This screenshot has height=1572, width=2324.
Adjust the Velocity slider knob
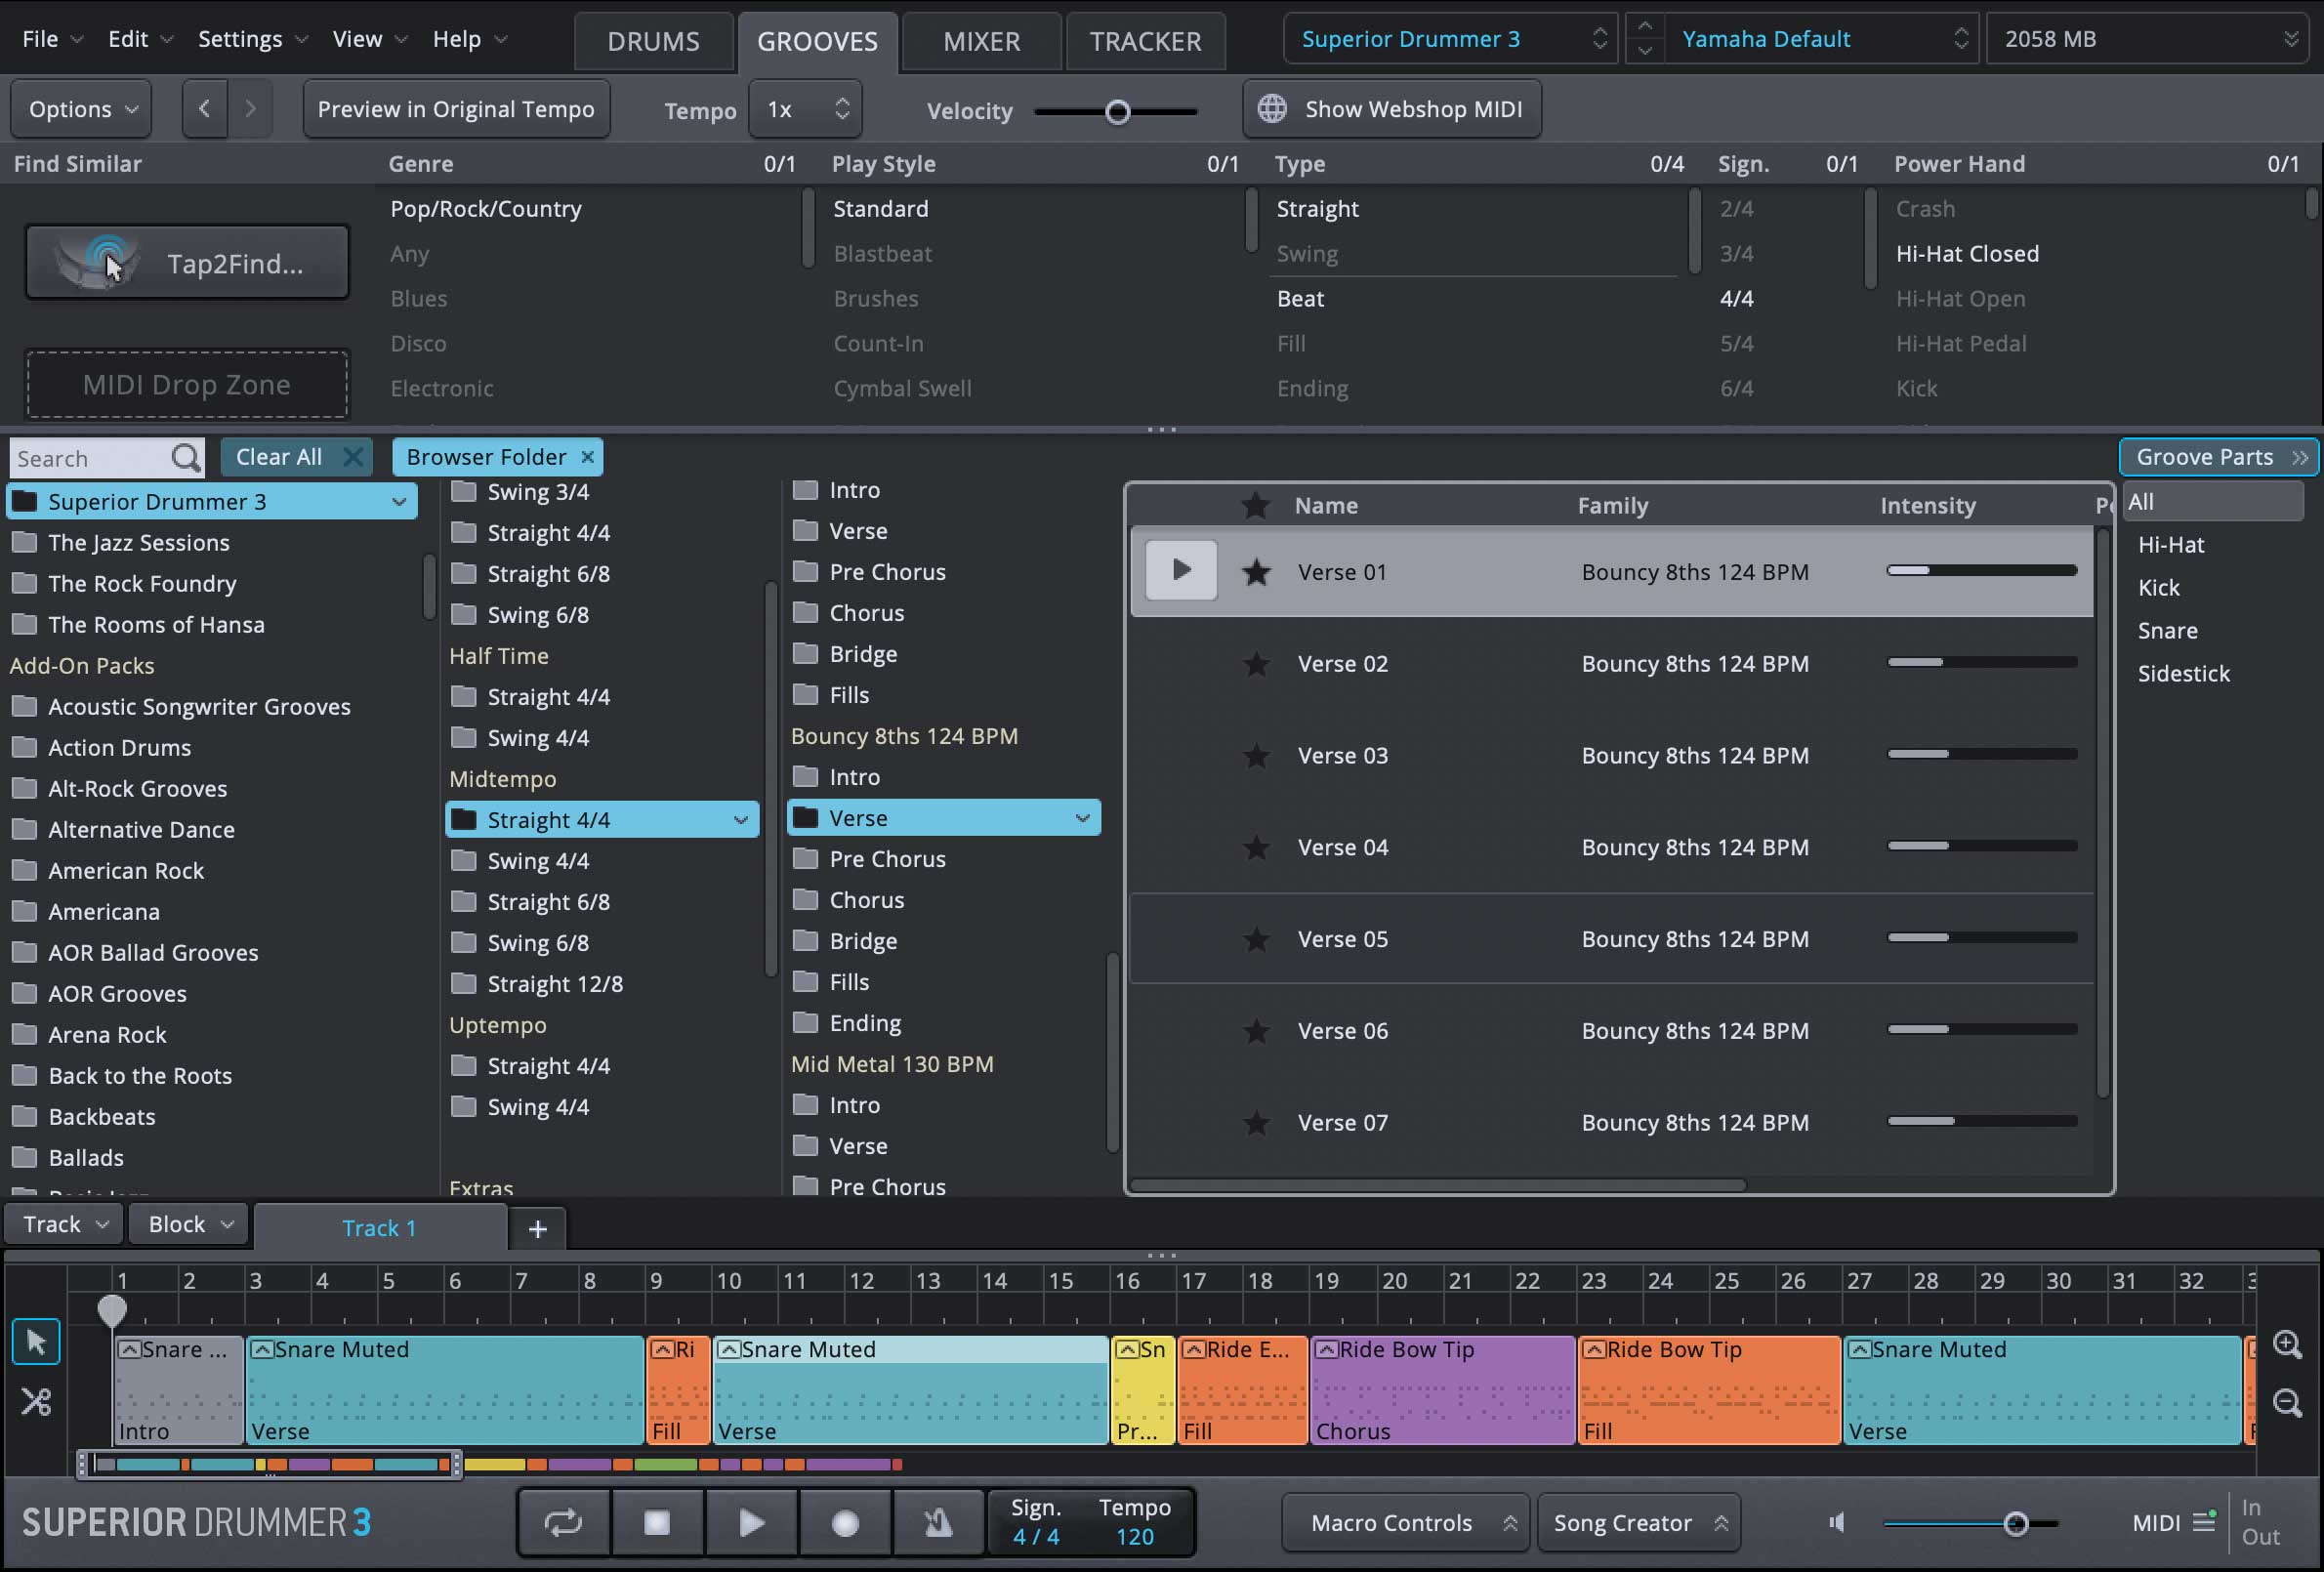[1118, 112]
